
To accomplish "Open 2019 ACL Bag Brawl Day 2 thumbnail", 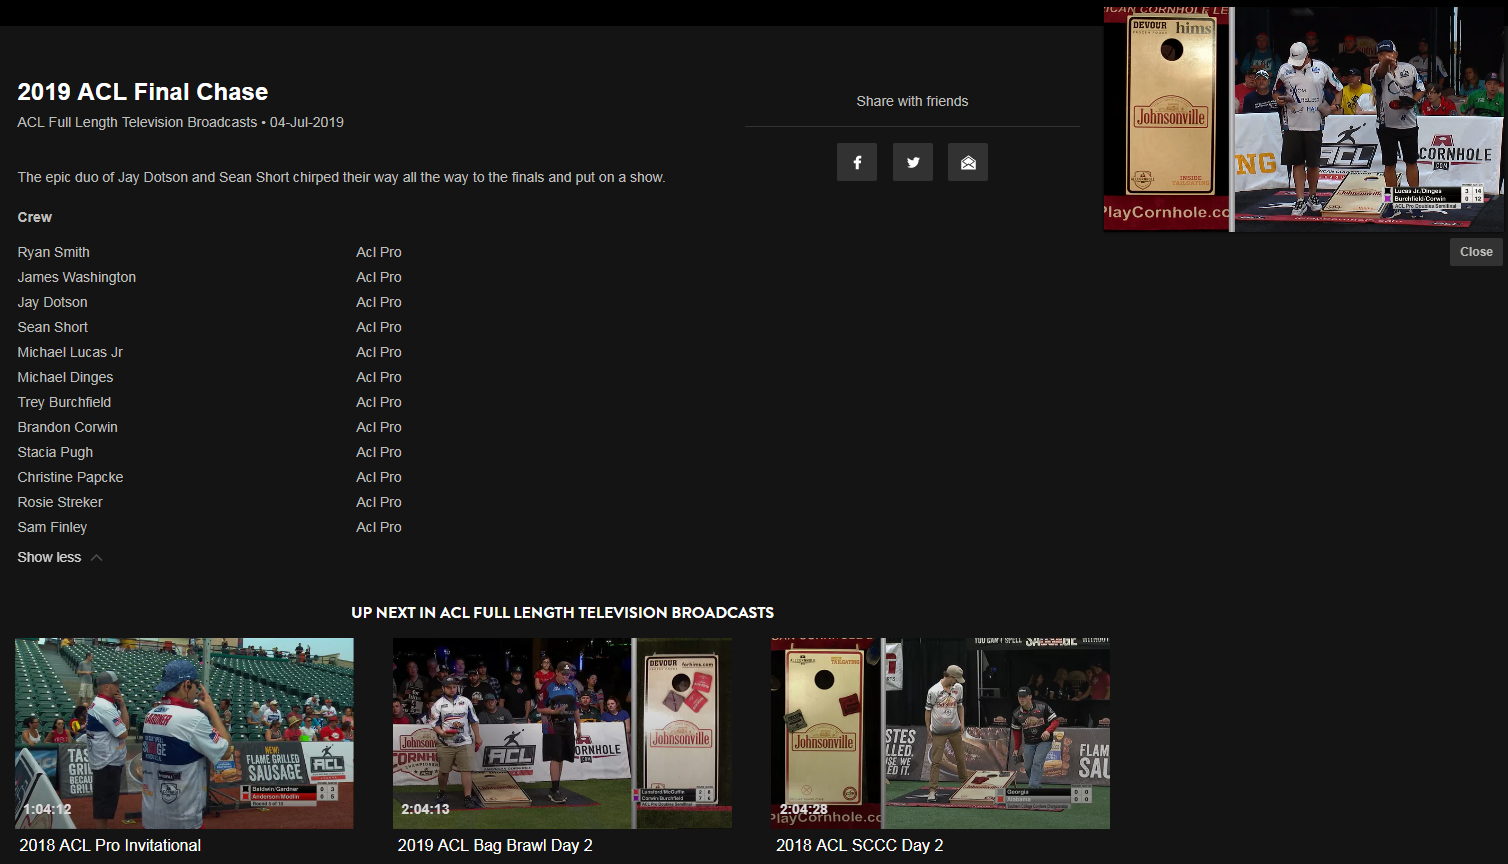I will click(x=562, y=733).
